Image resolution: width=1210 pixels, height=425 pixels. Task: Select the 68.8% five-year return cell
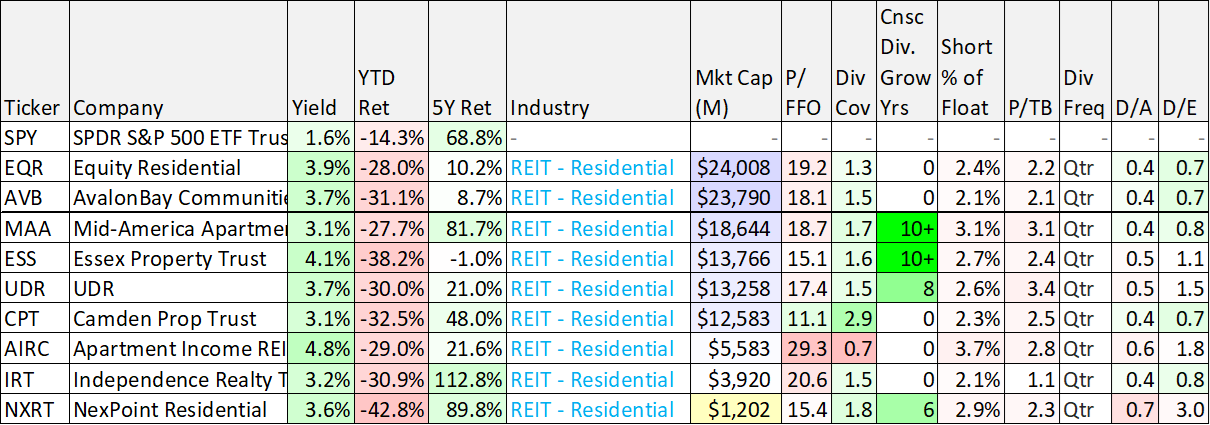468,137
